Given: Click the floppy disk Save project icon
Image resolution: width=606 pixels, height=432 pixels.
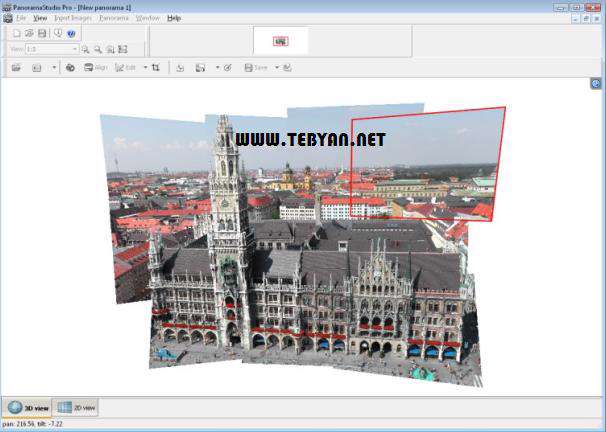Looking at the screenshot, I should [x=42, y=34].
